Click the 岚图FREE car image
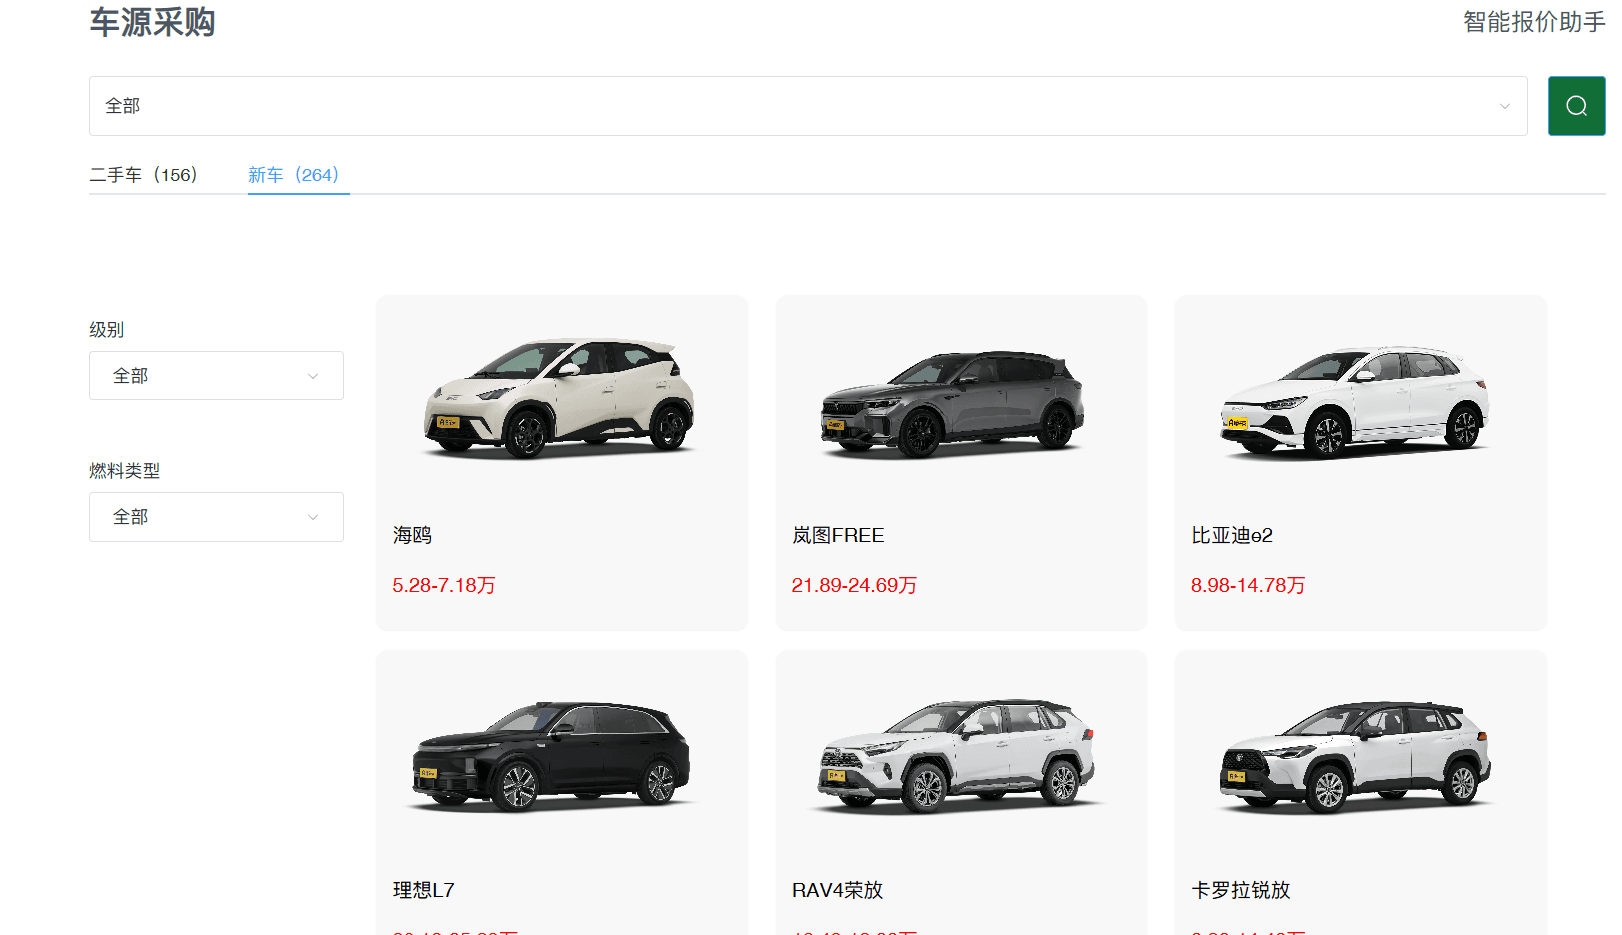This screenshot has height=935, width=1622. tap(952, 403)
